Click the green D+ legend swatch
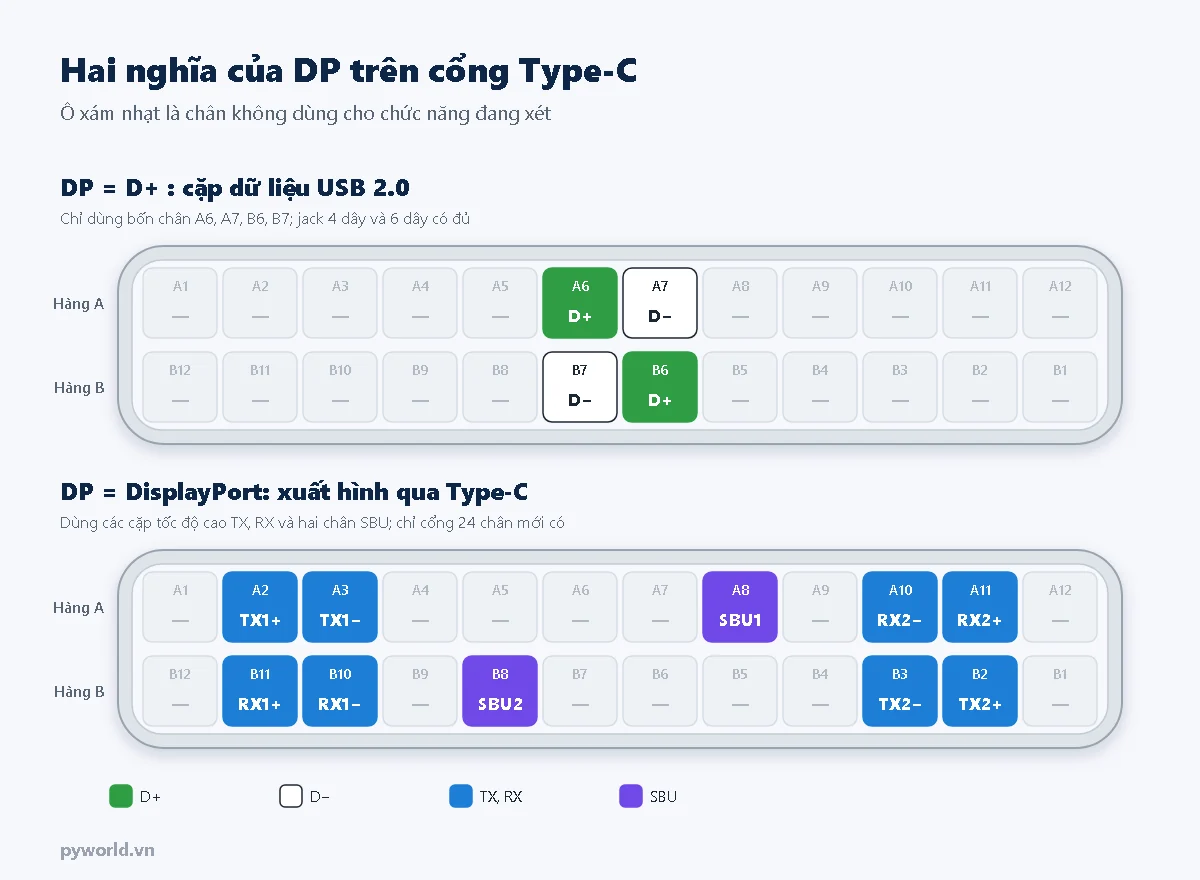The image size is (1200, 880). coord(121,796)
